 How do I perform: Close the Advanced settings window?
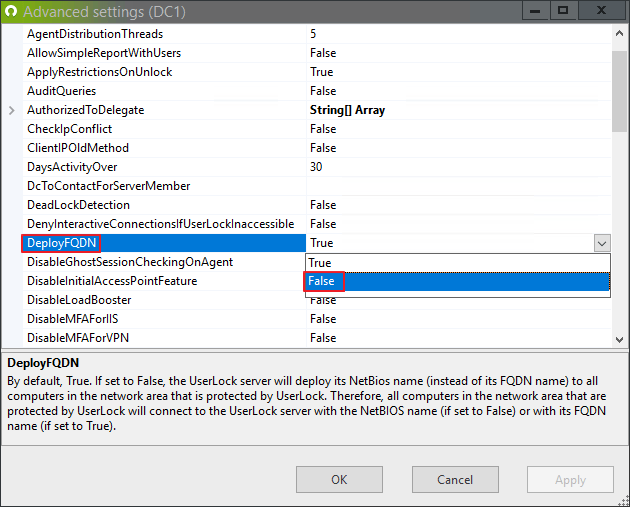(x=601, y=11)
